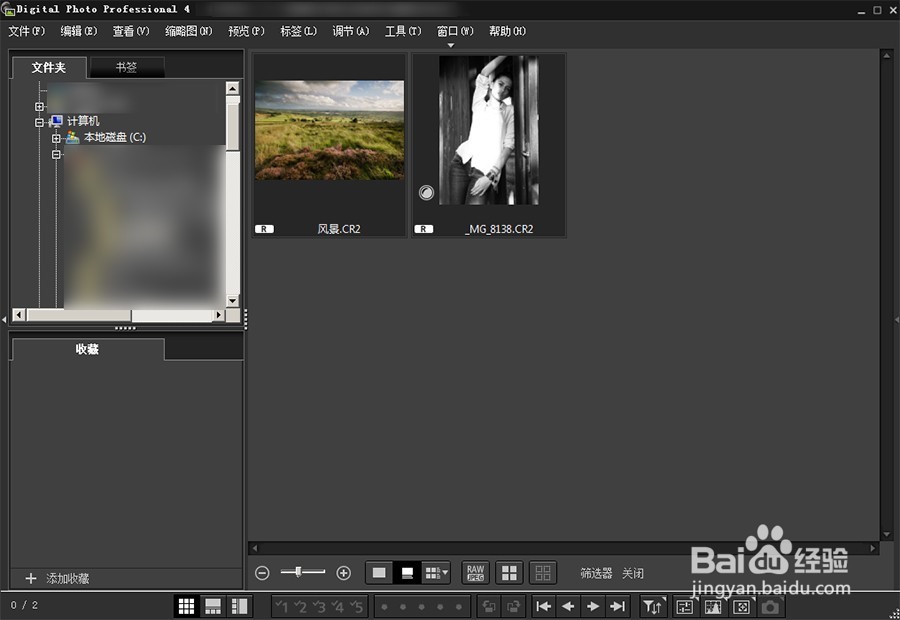Image resolution: width=900 pixels, height=620 pixels.
Task: Clear selection with the outlined-squares icon
Action: (x=542, y=573)
